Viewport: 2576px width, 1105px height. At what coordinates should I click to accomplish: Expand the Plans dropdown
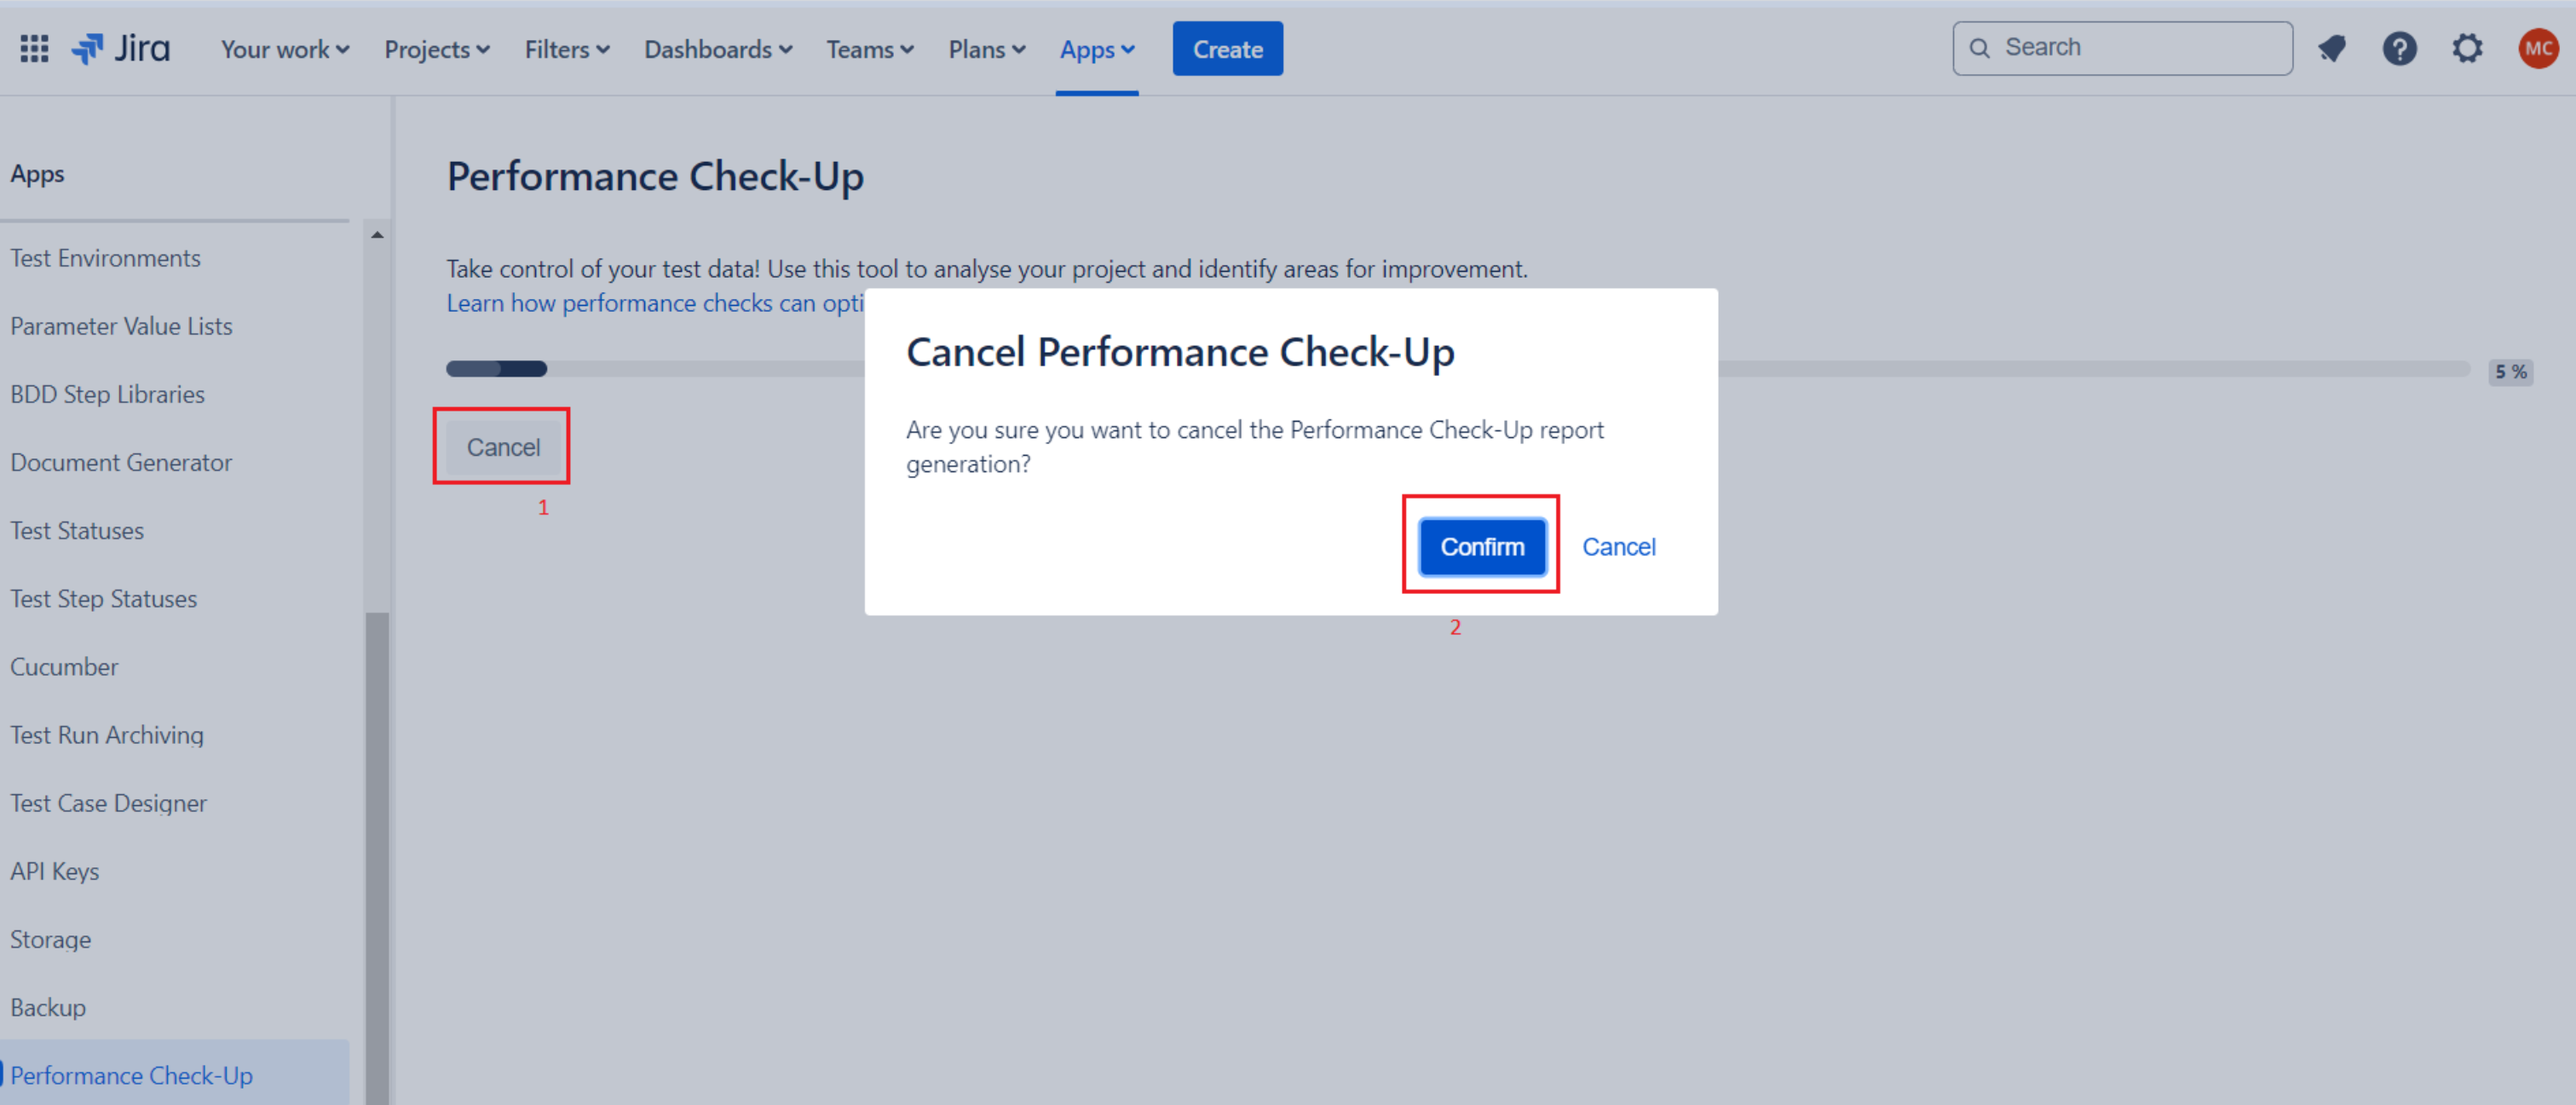pos(987,49)
